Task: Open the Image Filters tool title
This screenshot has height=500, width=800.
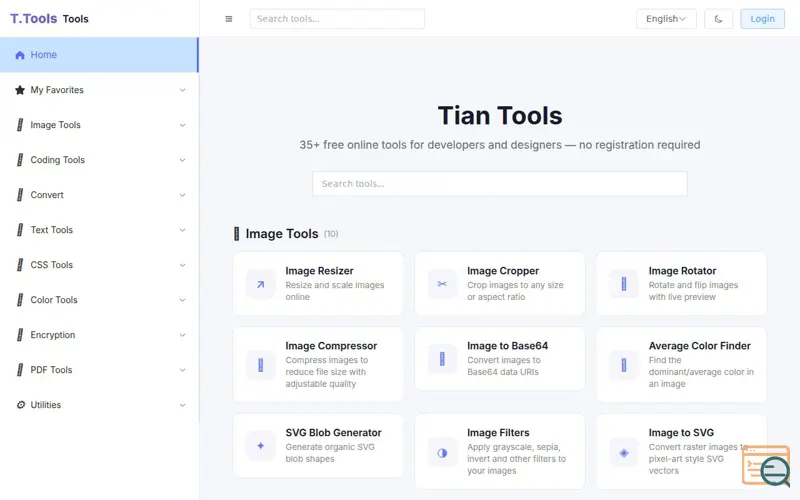Action: point(498,433)
